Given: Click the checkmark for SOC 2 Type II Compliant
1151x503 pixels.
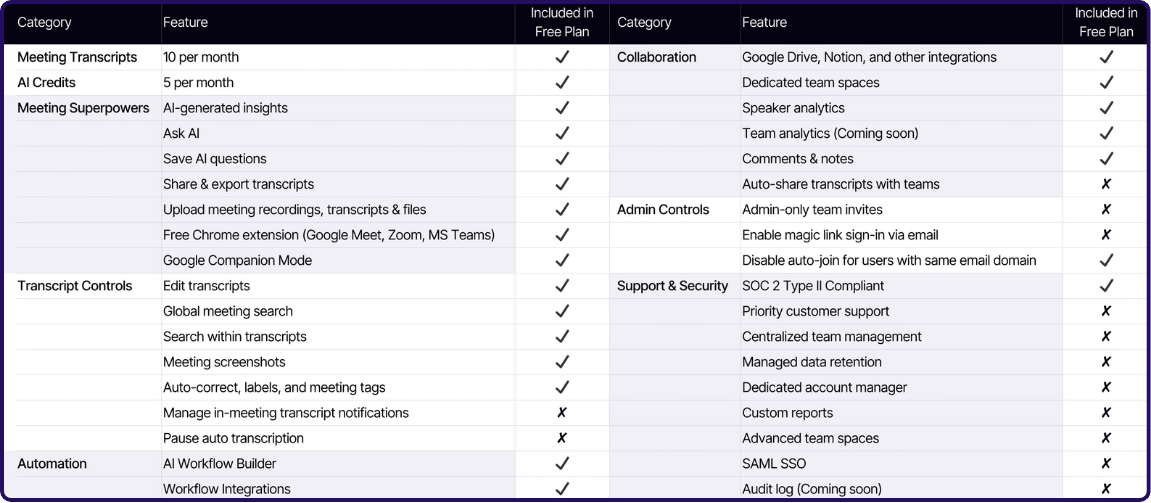Looking at the screenshot, I should 1106,286.
